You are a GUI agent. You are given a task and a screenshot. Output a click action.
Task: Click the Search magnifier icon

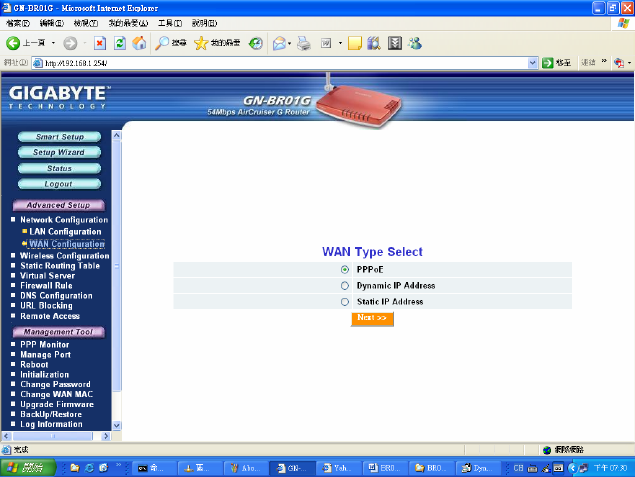[162, 43]
